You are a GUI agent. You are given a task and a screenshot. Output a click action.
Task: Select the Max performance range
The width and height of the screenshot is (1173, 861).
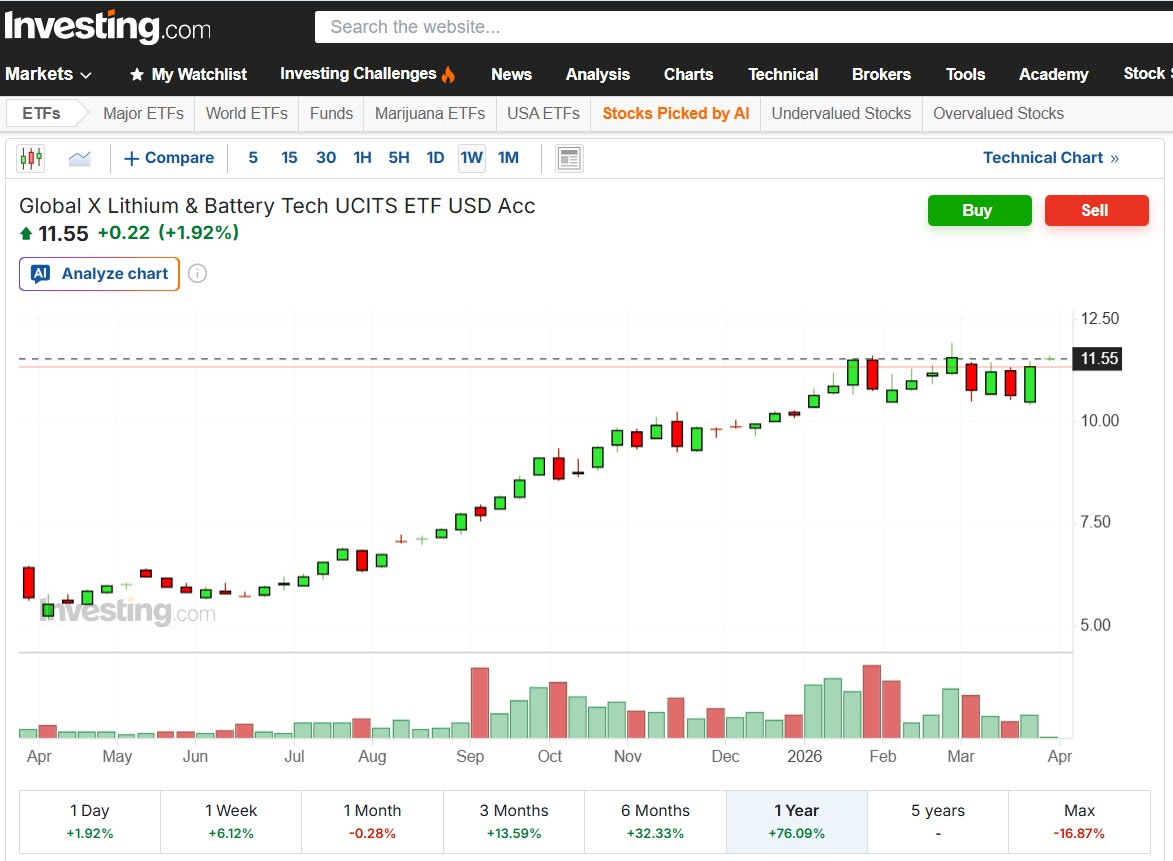click(x=1079, y=821)
